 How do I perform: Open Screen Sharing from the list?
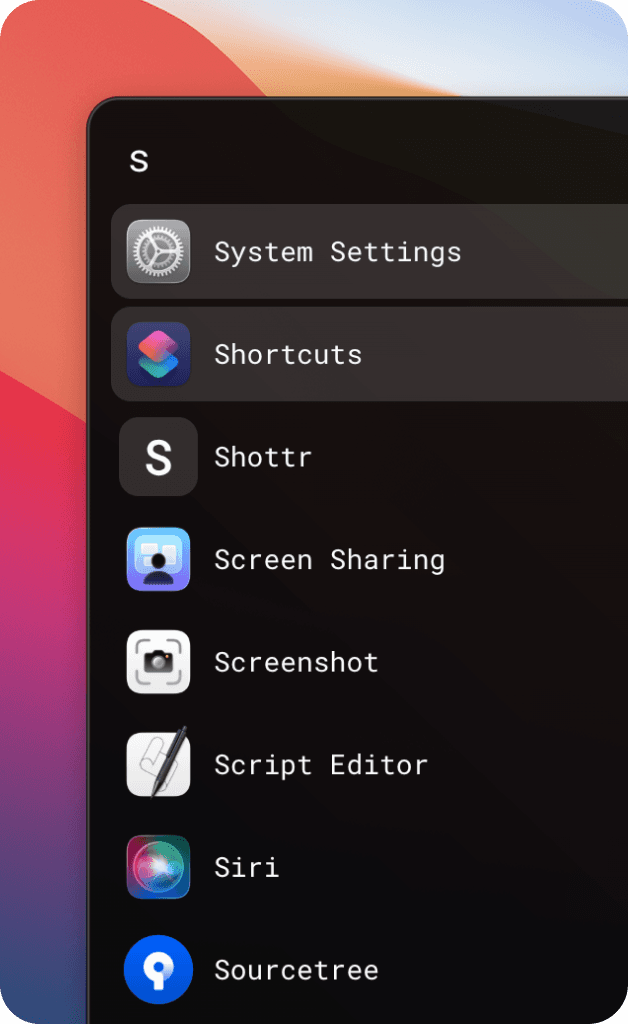click(330, 560)
